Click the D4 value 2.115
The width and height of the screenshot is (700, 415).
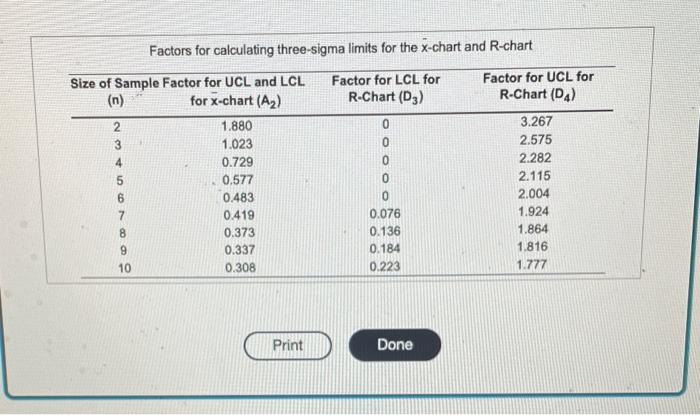[534, 176]
